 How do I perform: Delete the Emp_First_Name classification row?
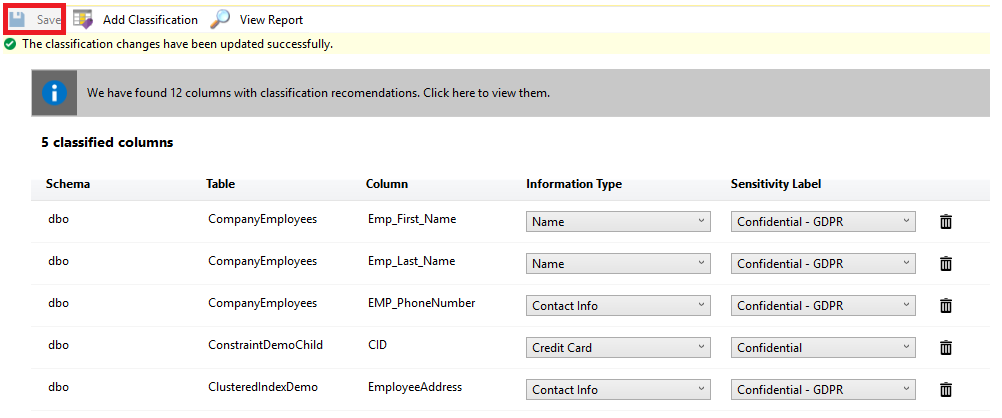coord(946,222)
